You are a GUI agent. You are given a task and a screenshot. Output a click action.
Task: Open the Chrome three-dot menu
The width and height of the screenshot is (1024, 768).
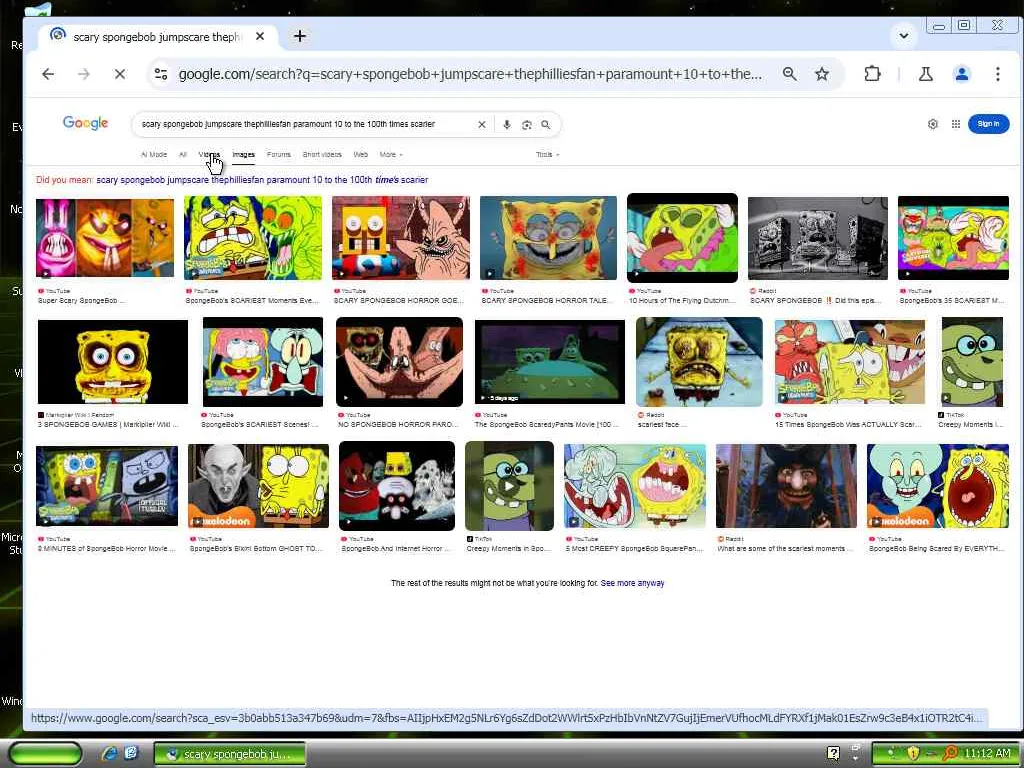coord(997,74)
